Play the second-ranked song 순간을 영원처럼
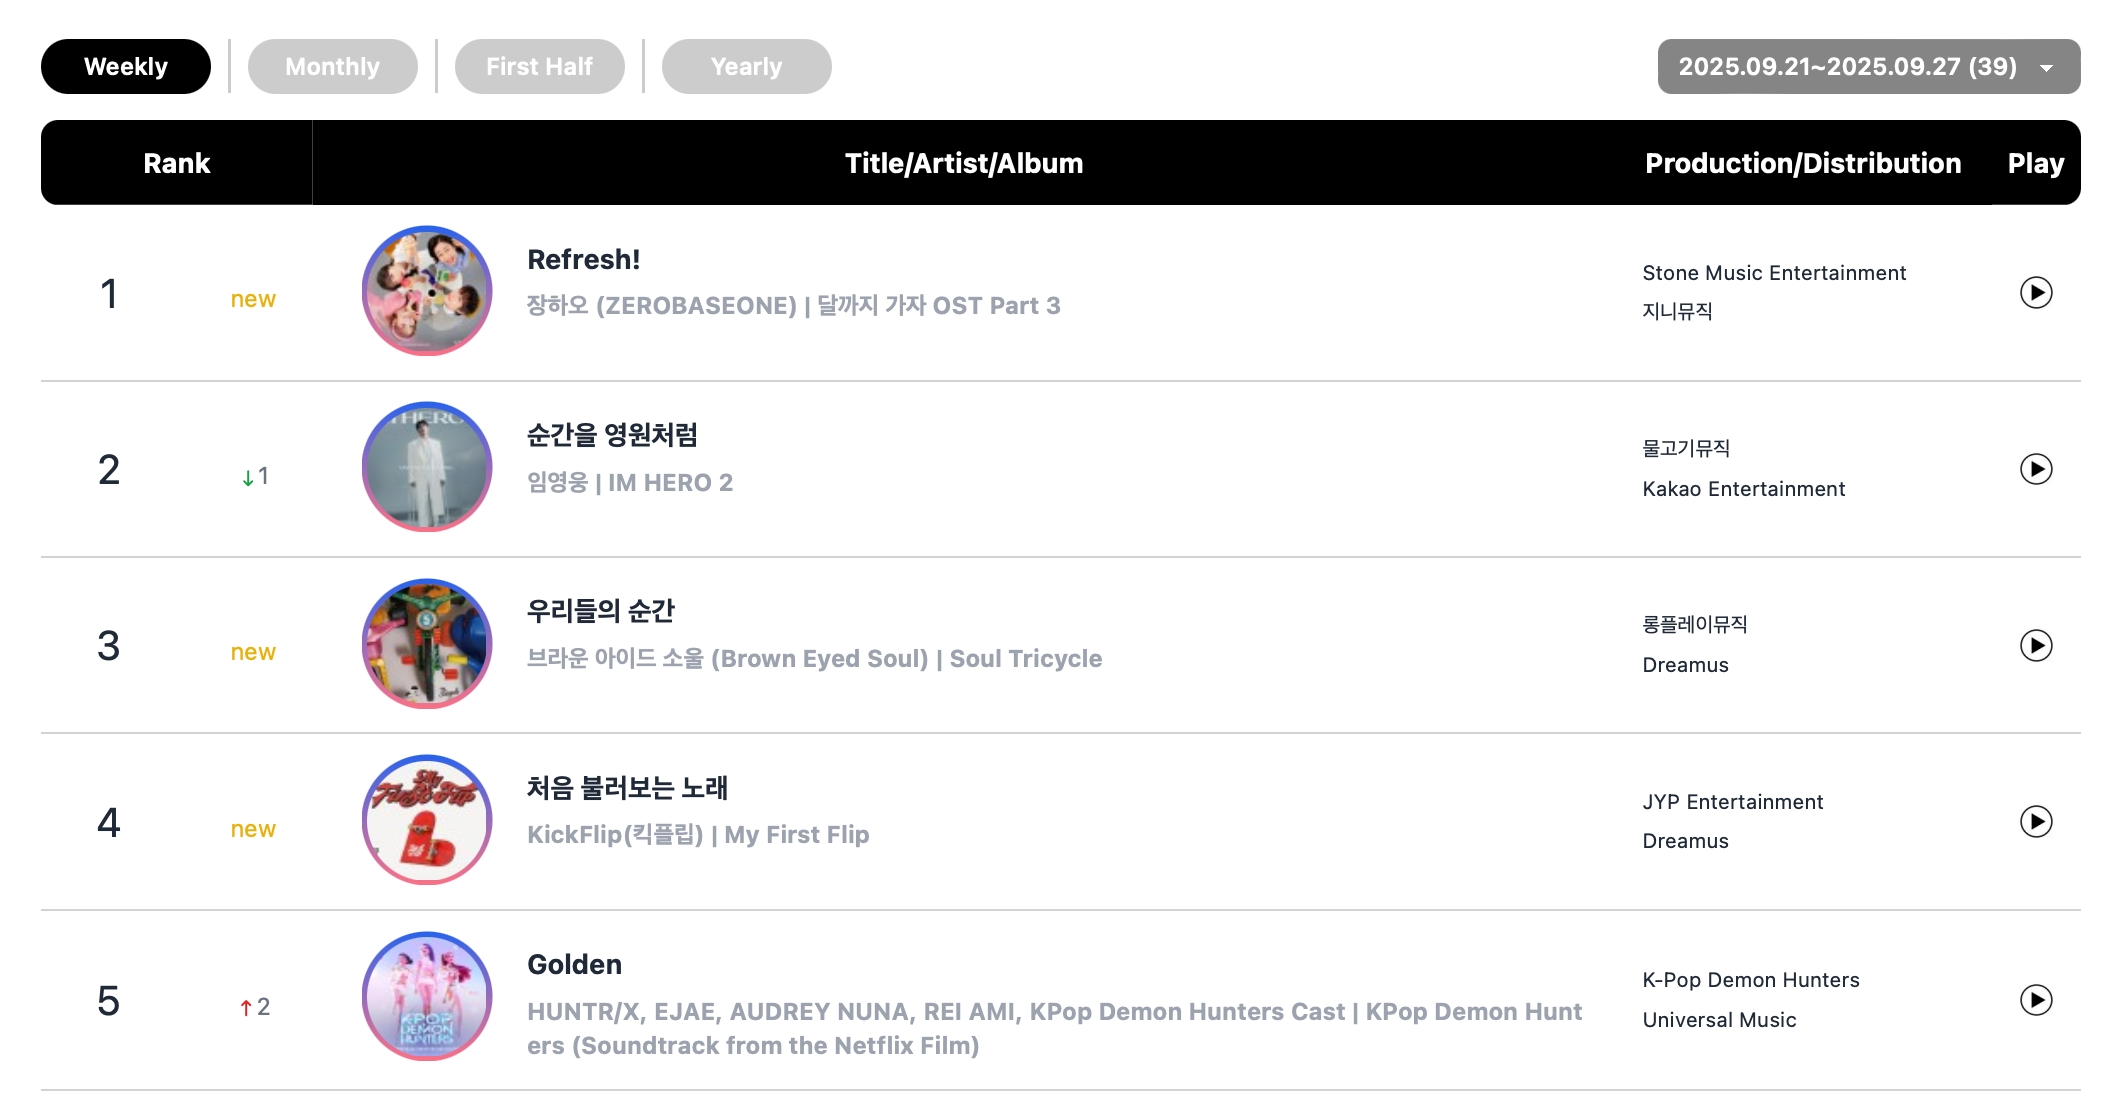2124x1099 pixels. click(x=2035, y=469)
